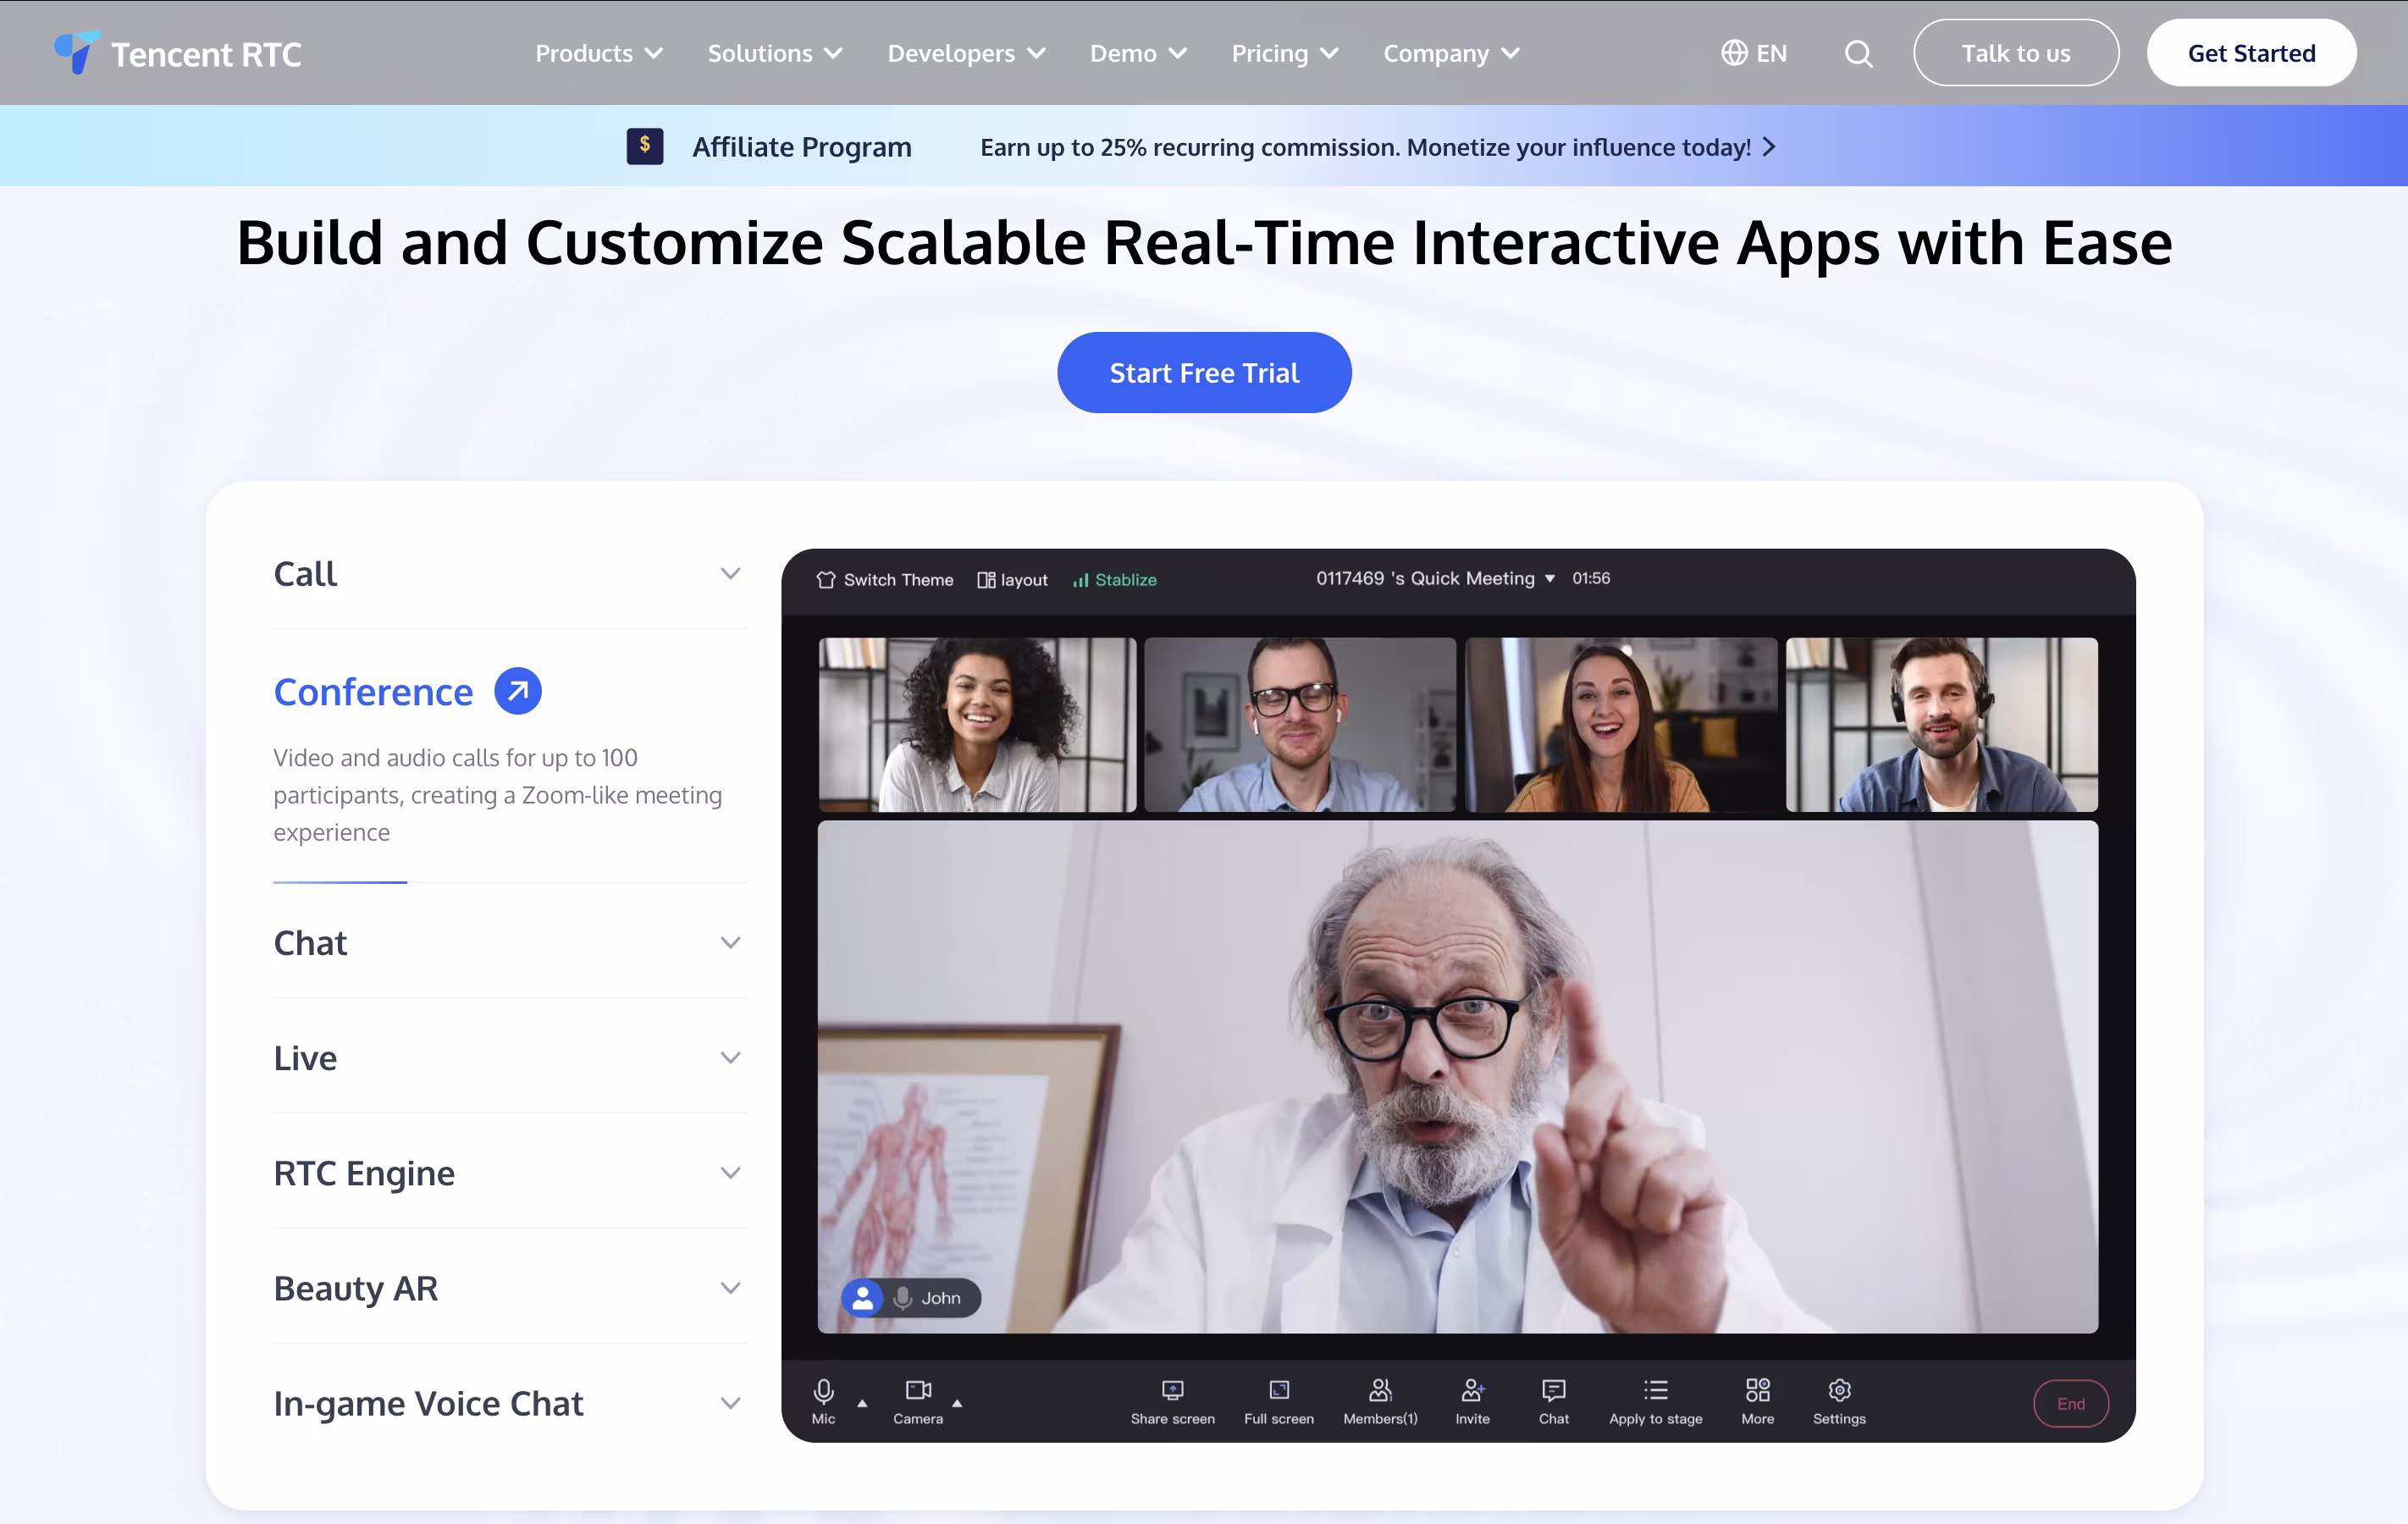Image resolution: width=2408 pixels, height=1524 pixels.
Task: Click the Talk to us button
Action: point(2015,53)
